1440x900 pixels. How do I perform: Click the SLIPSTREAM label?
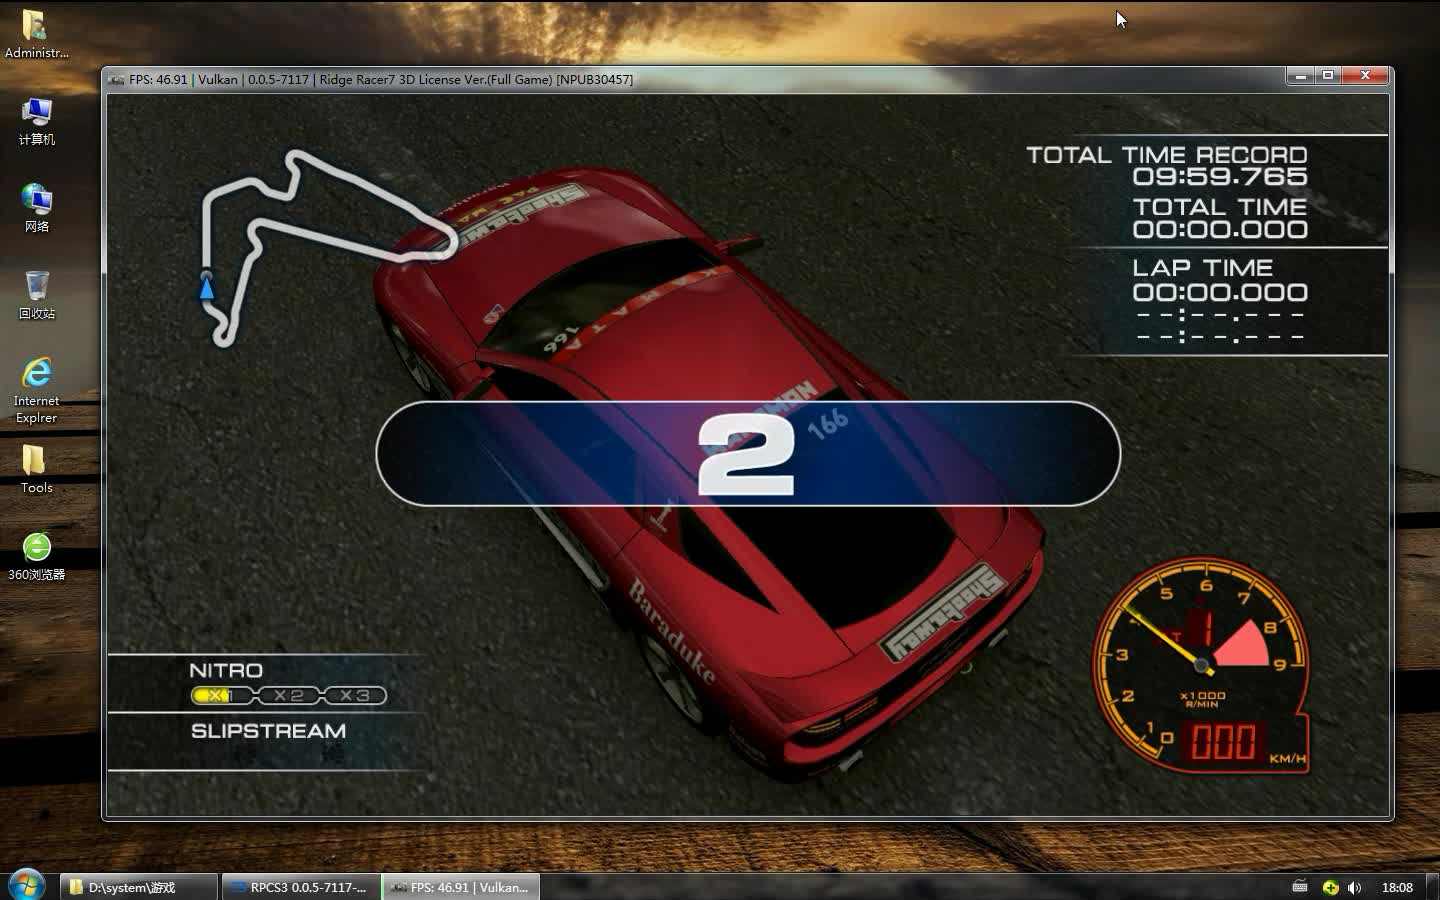pyautogui.click(x=268, y=732)
